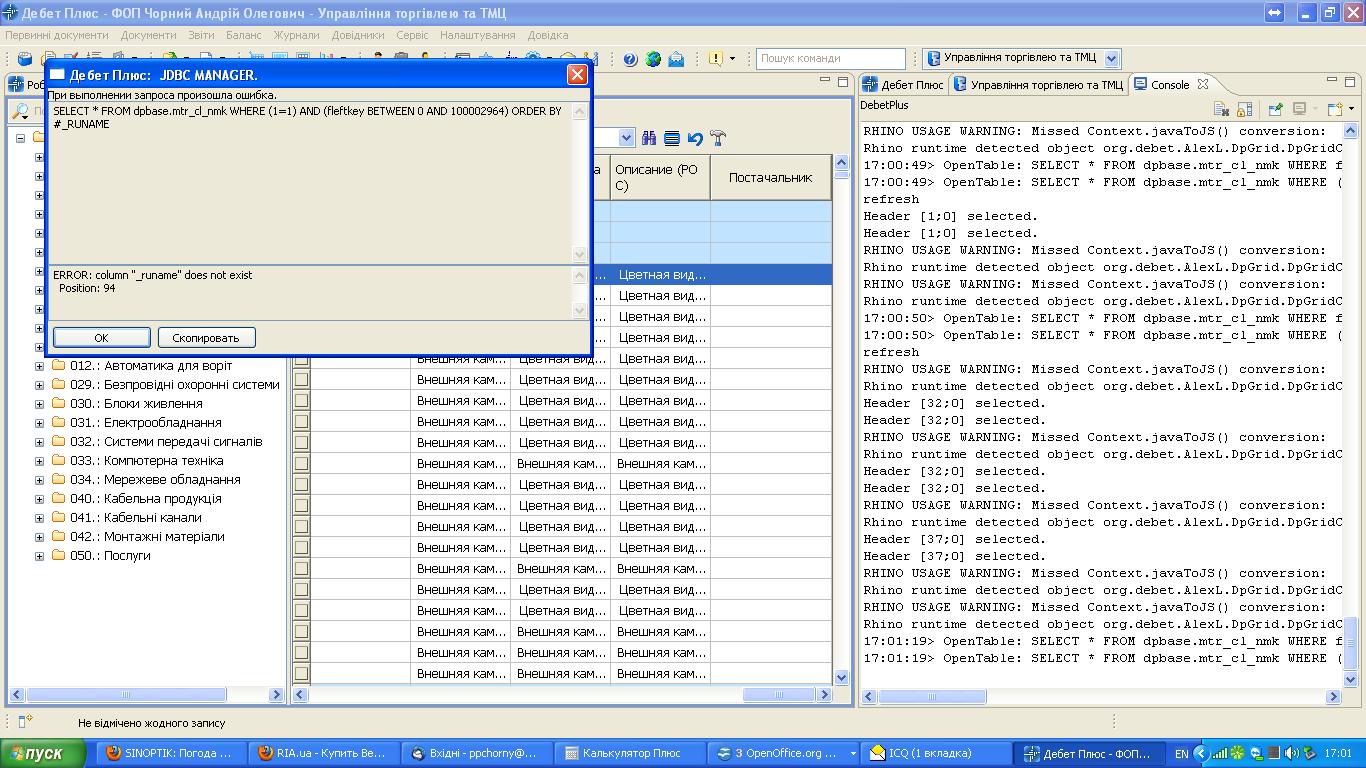Click the status bar icon at bottom left

[x=26, y=721]
